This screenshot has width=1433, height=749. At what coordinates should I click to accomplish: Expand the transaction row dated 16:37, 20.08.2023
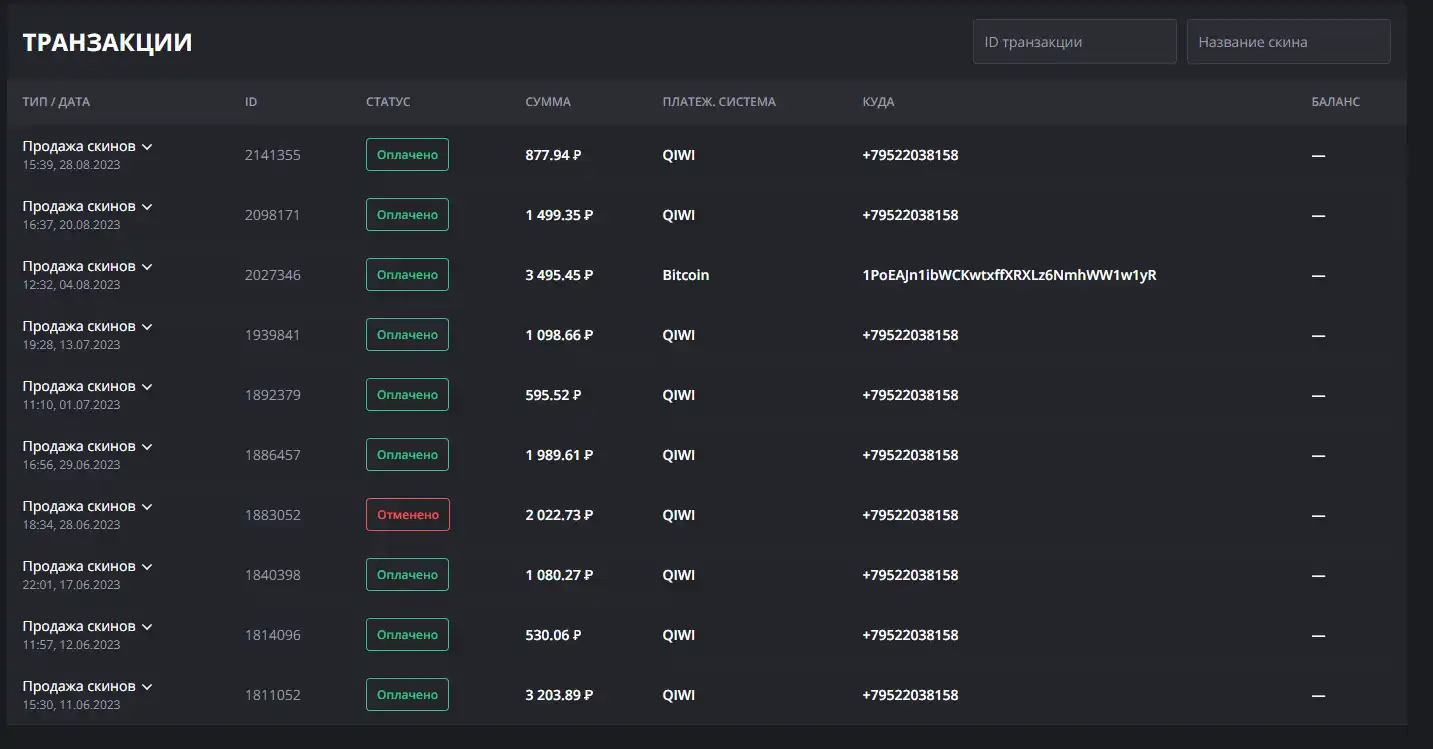coord(147,207)
